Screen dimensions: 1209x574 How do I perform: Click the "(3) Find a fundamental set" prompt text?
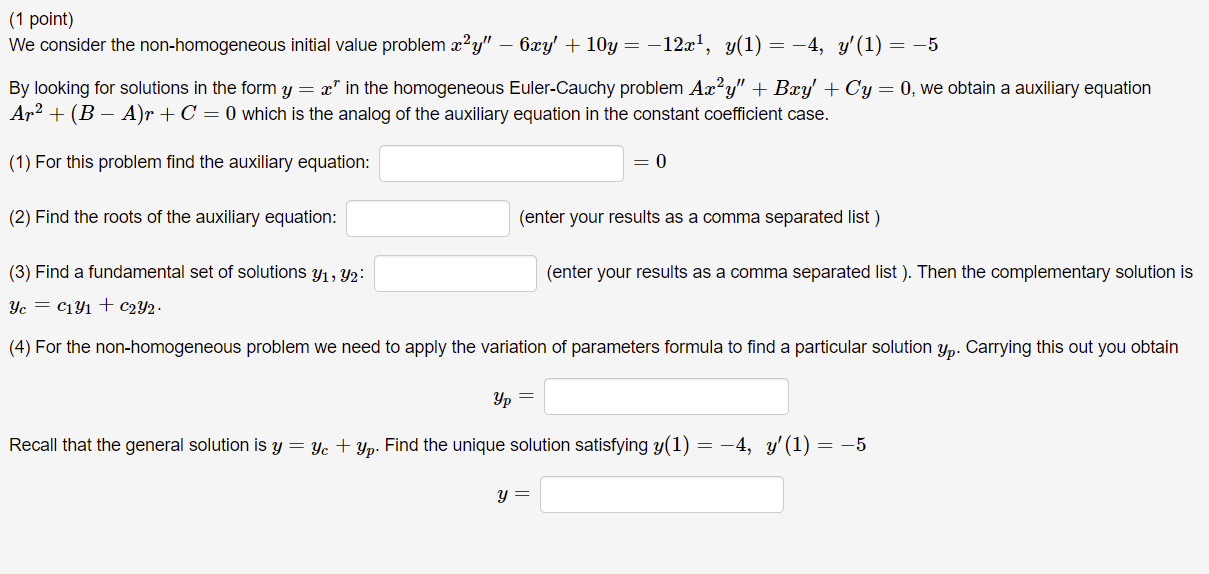point(187,272)
